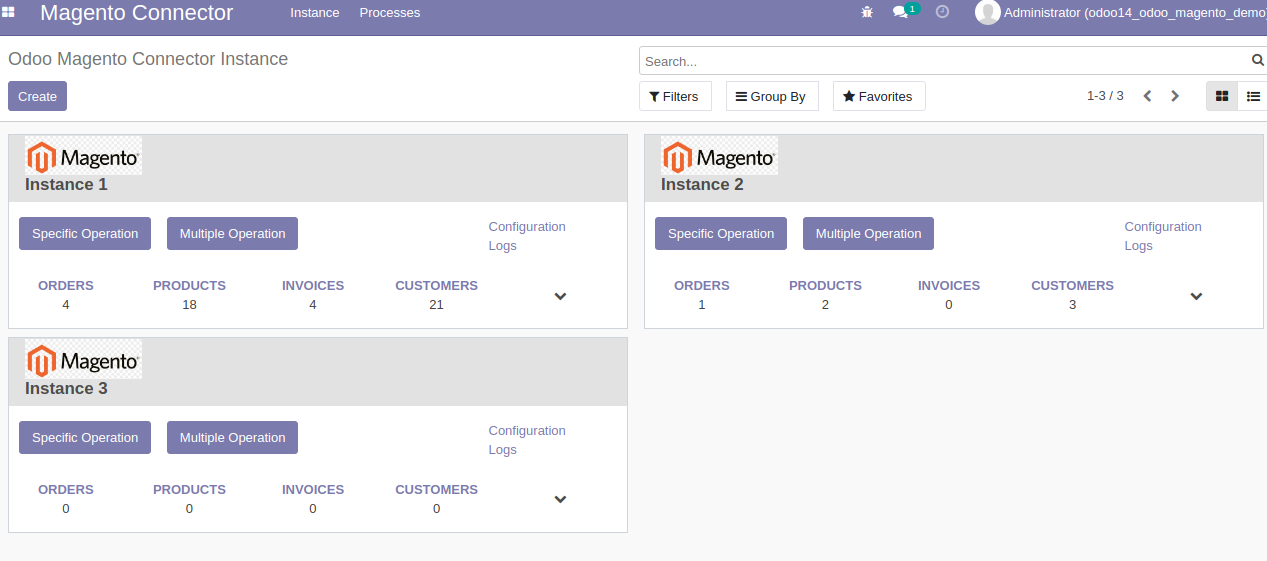
Task: Open Customers count of Instance 2
Action: tap(1072, 295)
